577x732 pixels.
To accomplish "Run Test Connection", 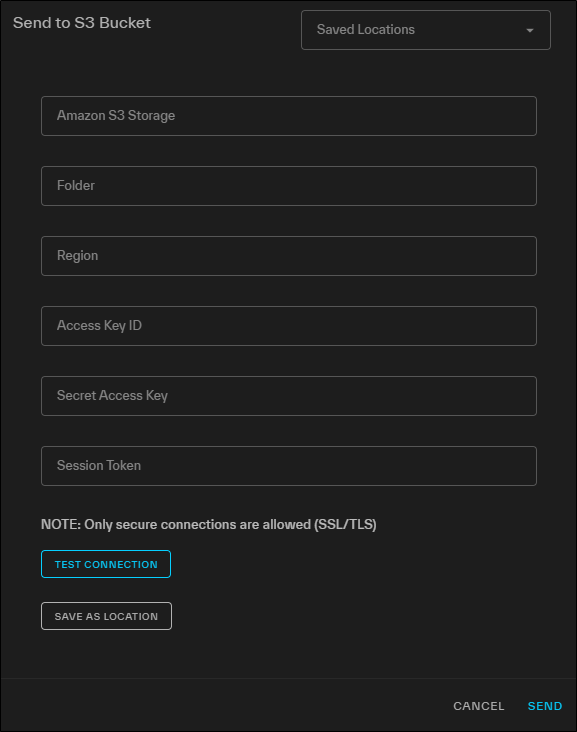I will point(106,564).
